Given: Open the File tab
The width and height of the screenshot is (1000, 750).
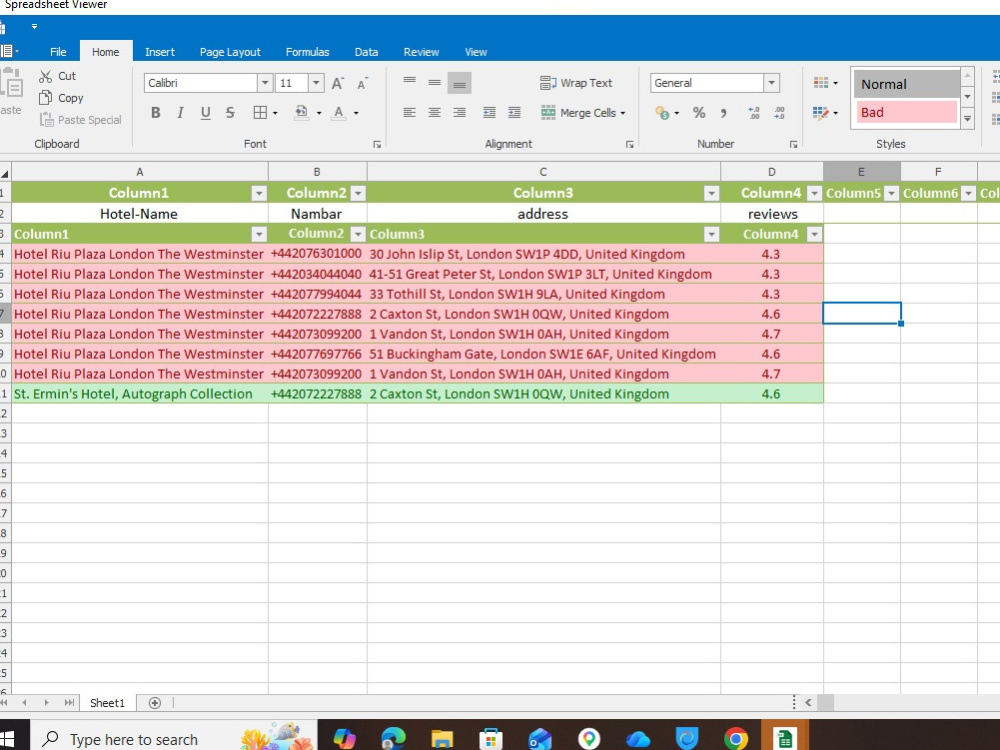Looking at the screenshot, I should (x=58, y=52).
